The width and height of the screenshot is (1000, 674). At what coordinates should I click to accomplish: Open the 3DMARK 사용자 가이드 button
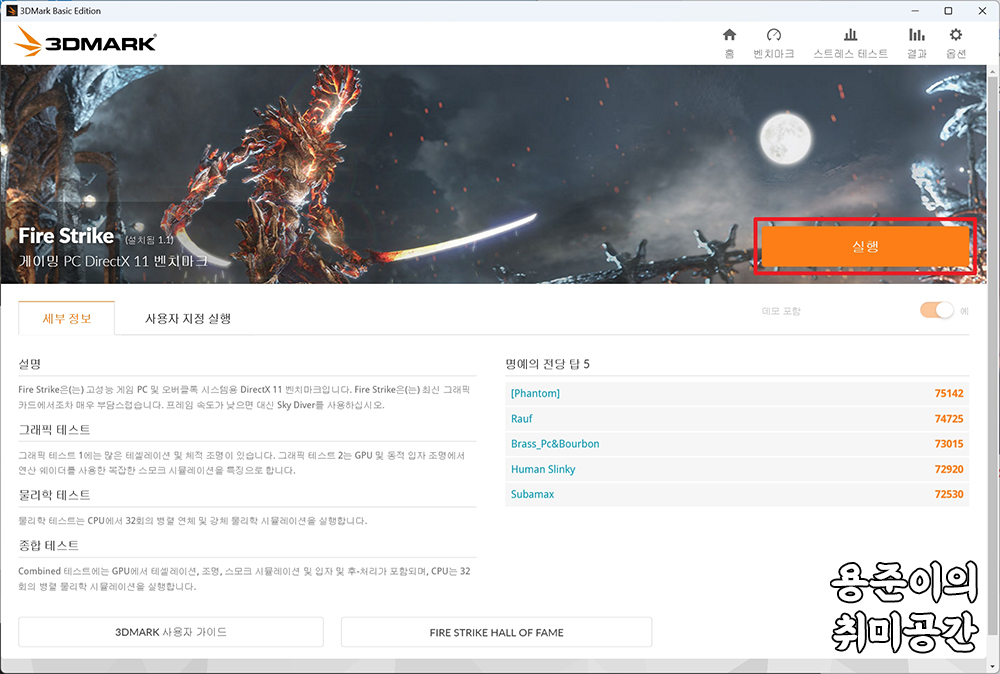(x=171, y=632)
